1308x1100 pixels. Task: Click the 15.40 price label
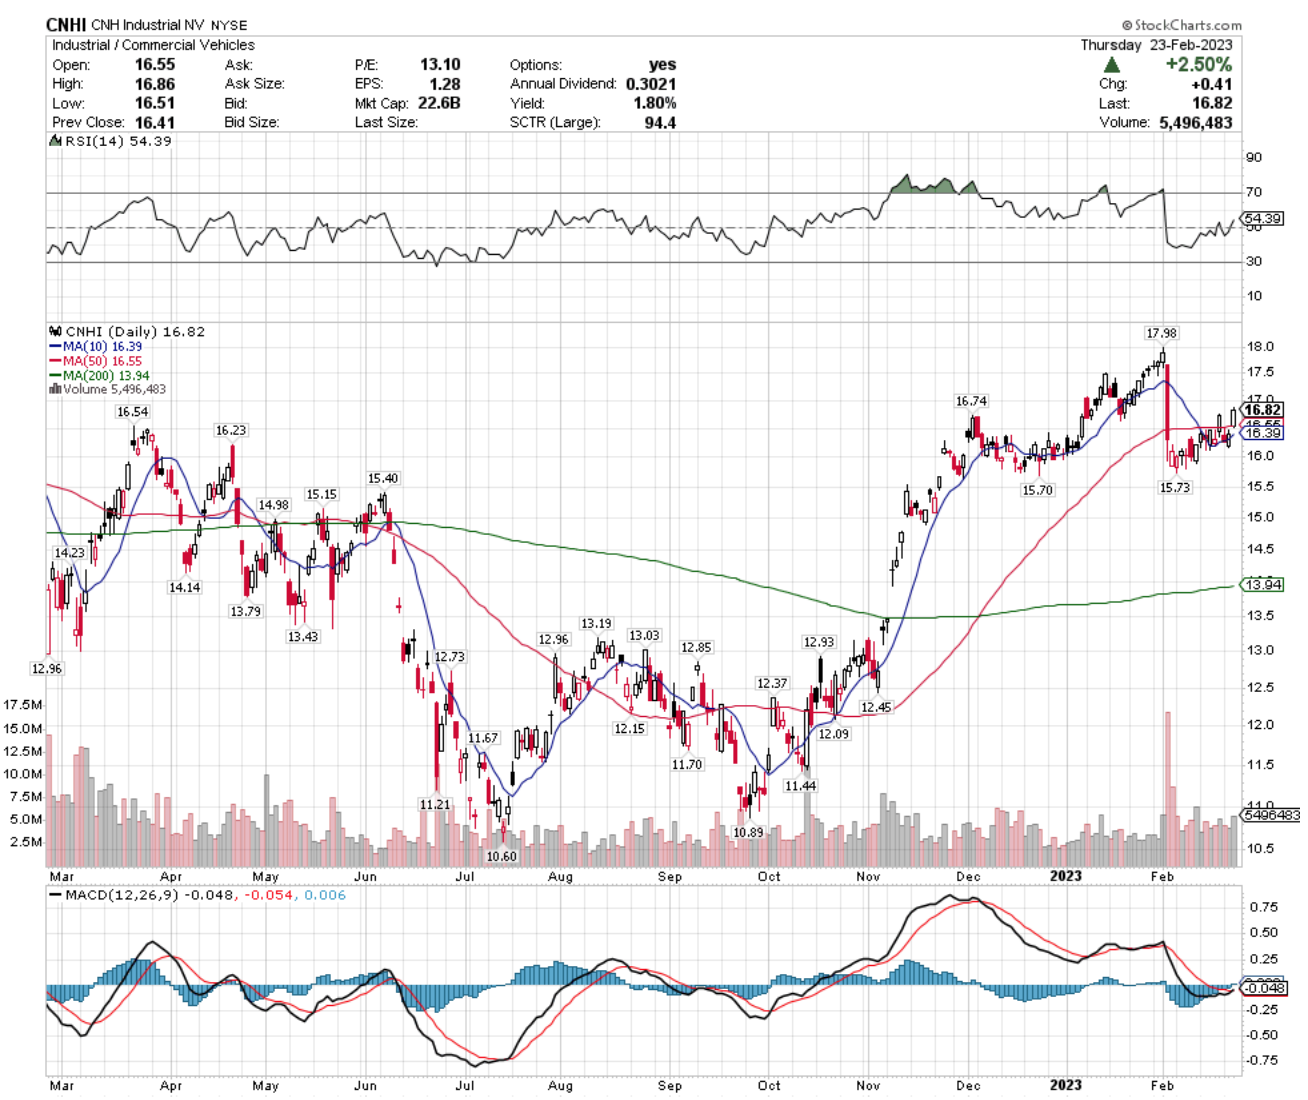(383, 479)
